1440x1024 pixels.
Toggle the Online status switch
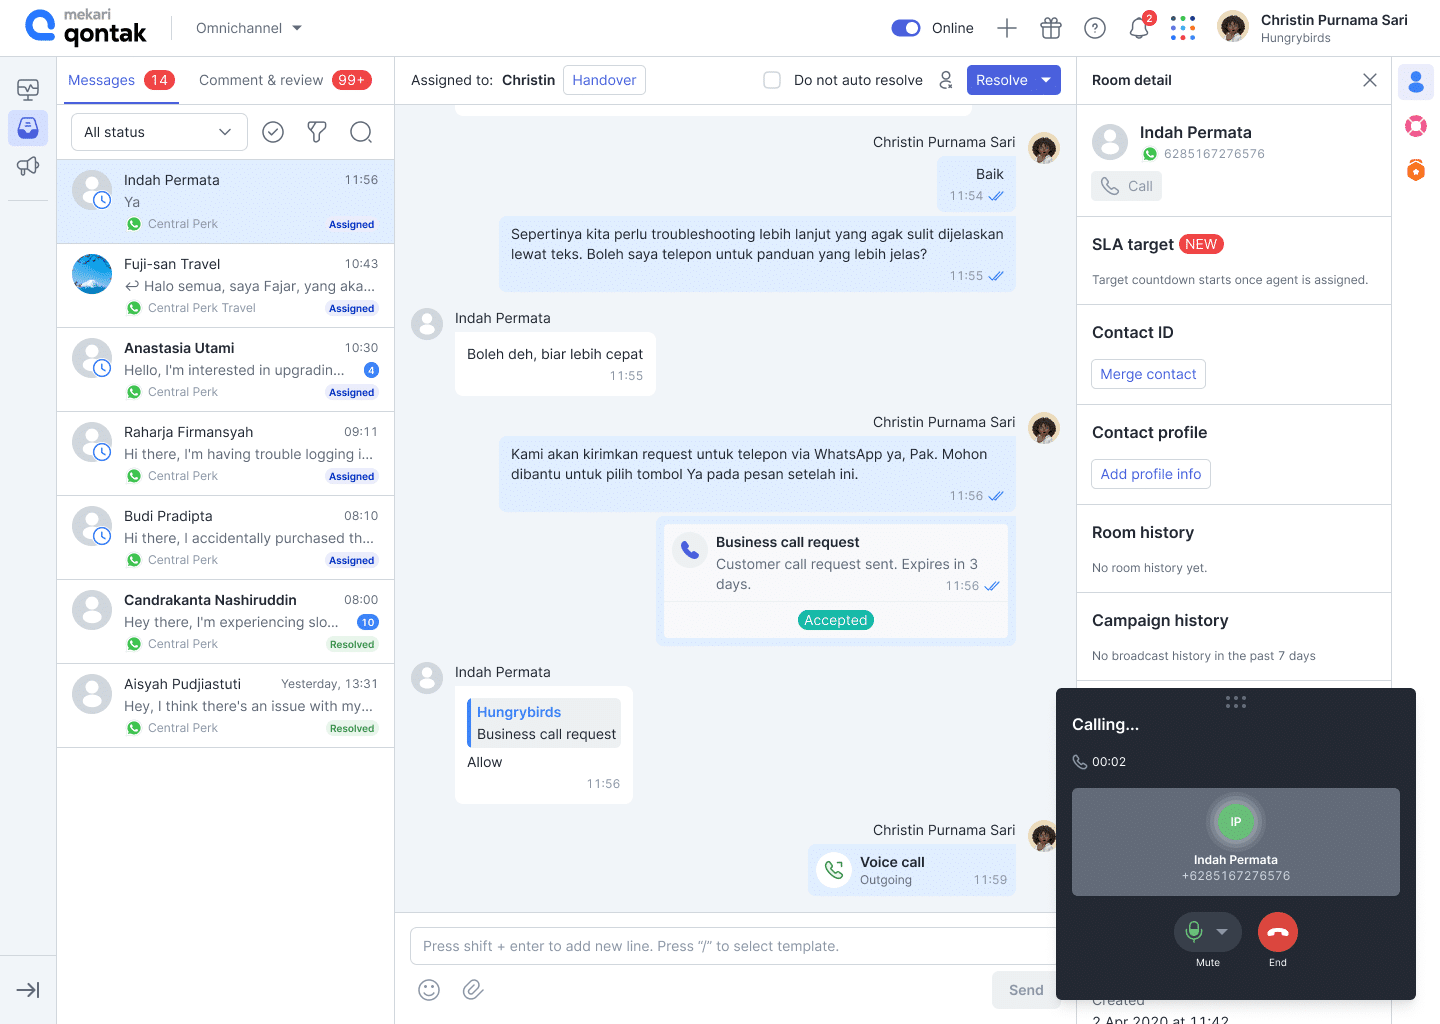pyautogui.click(x=906, y=28)
